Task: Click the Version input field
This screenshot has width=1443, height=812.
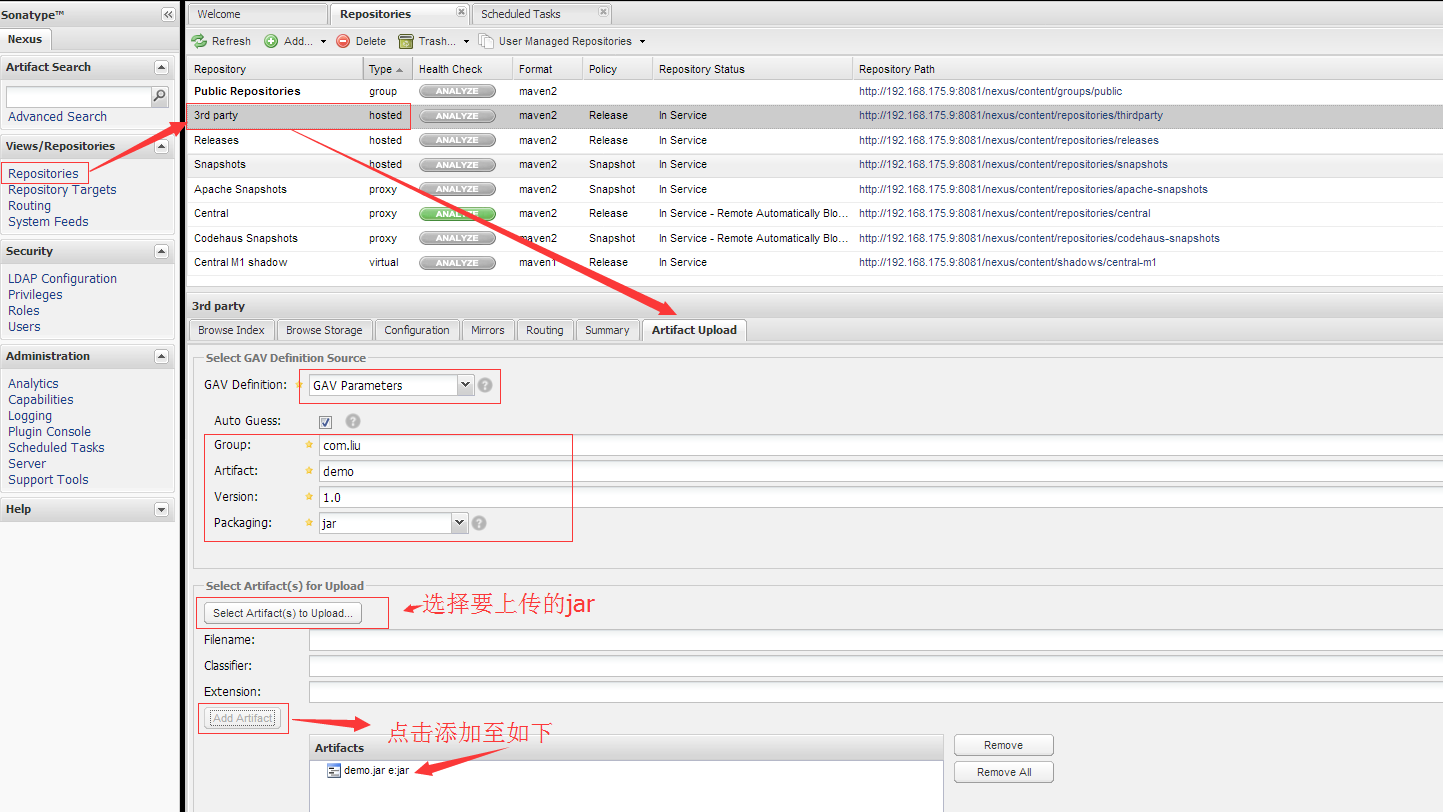Action: pyautogui.click(x=881, y=497)
